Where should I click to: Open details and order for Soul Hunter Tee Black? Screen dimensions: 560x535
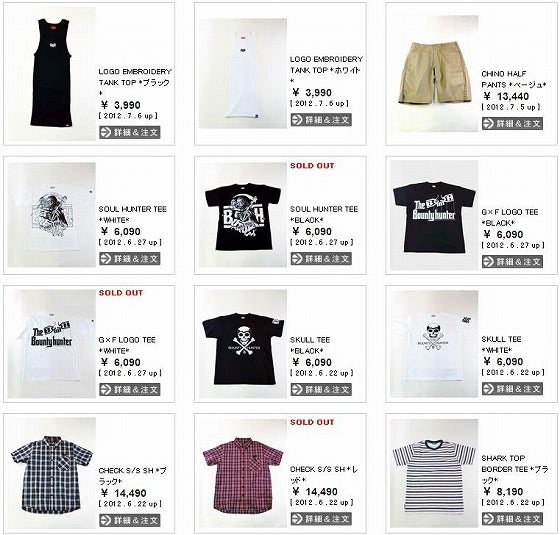(x=321, y=259)
